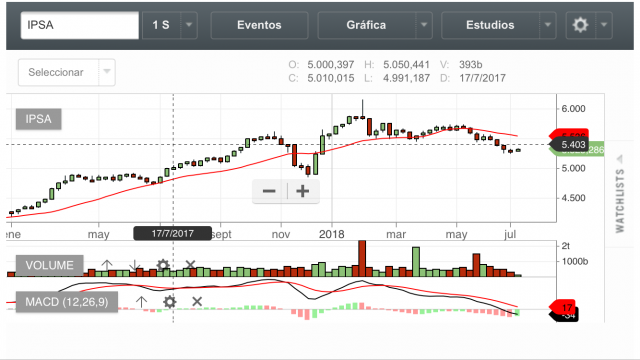Viewport: 640px width, 360px height.
Task: Move the MACD panel up
Action: click(141, 302)
